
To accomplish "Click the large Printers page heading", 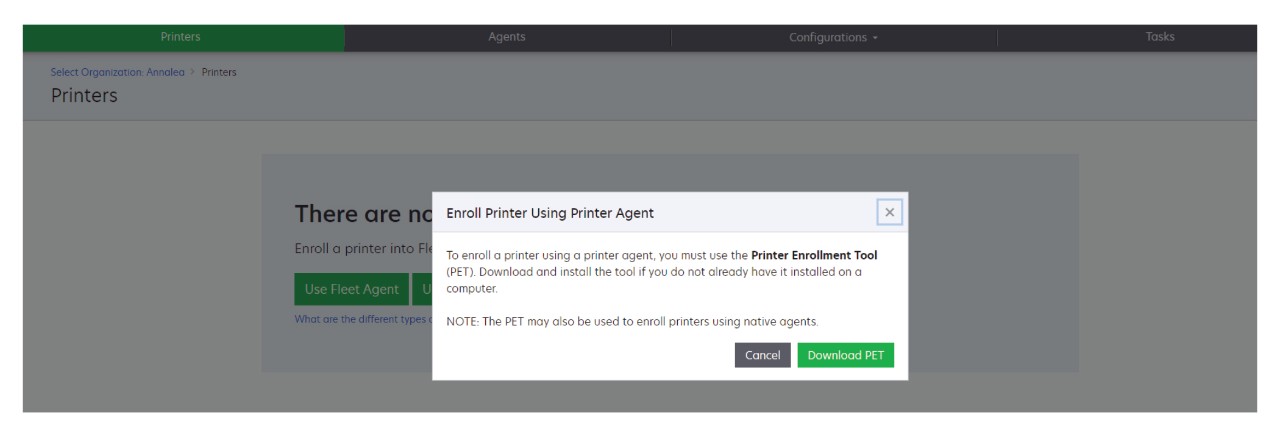I will point(84,96).
